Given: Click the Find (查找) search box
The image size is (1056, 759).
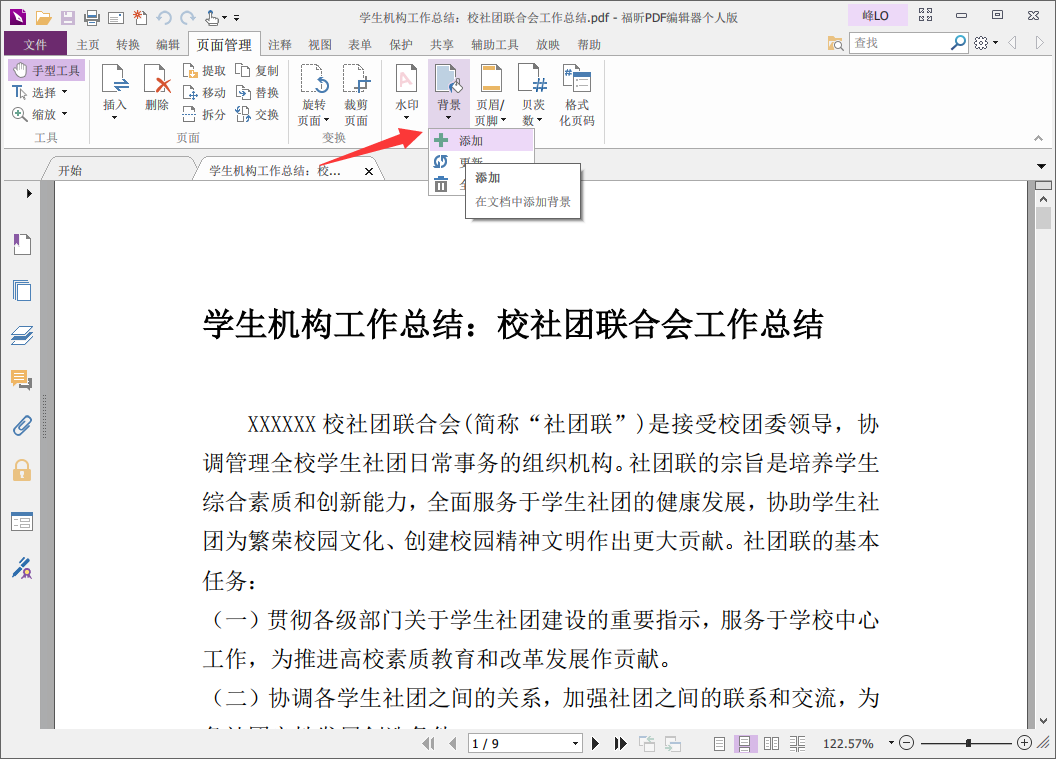Looking at the screenshot, I should pos(899,43).
